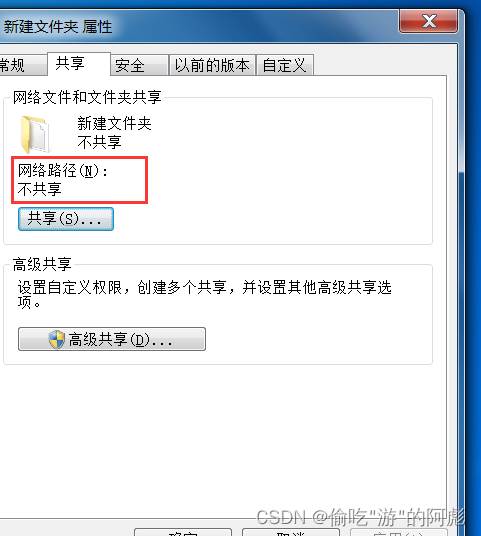Click the 高级共享 group heading

pyautogui.click(x=42, y=265)
